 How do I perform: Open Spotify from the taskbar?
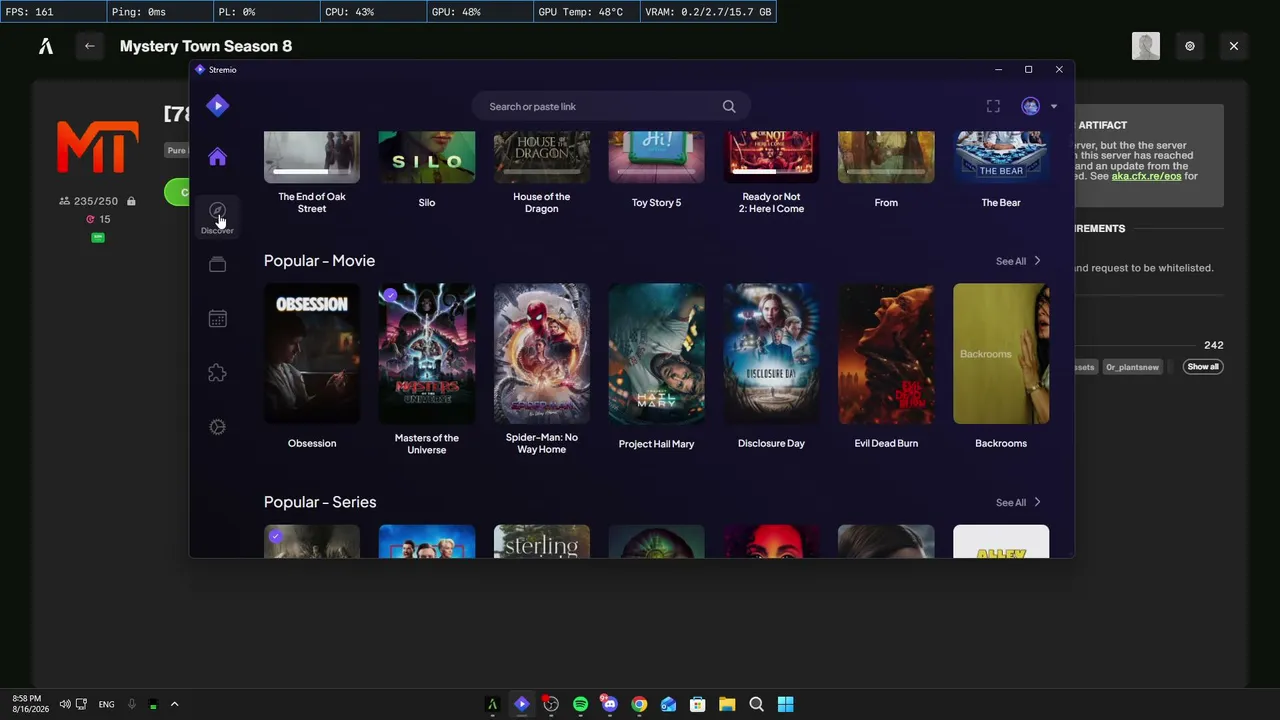[x=580, y=704]
